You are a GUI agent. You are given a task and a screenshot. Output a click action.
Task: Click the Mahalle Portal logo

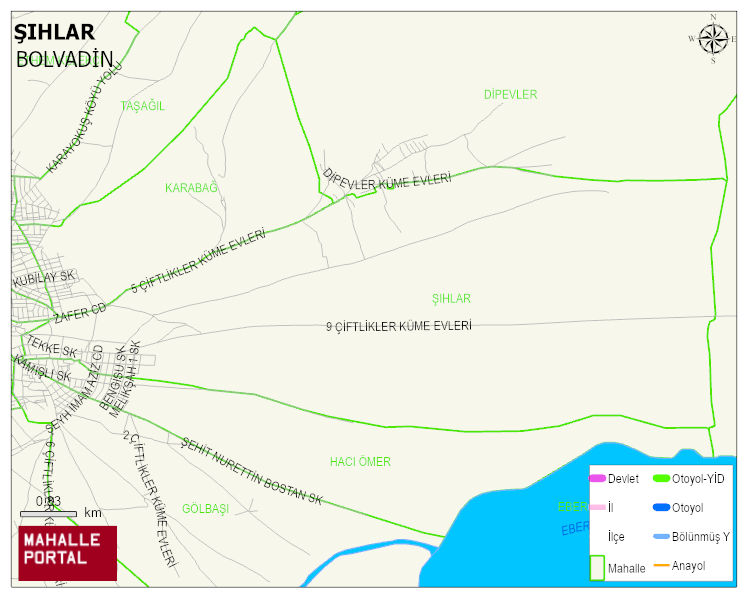click(x=67, y=553)
